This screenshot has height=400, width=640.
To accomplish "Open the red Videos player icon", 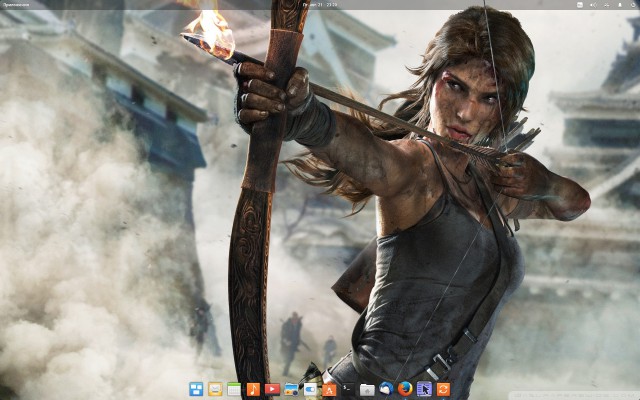I will 272,389.
